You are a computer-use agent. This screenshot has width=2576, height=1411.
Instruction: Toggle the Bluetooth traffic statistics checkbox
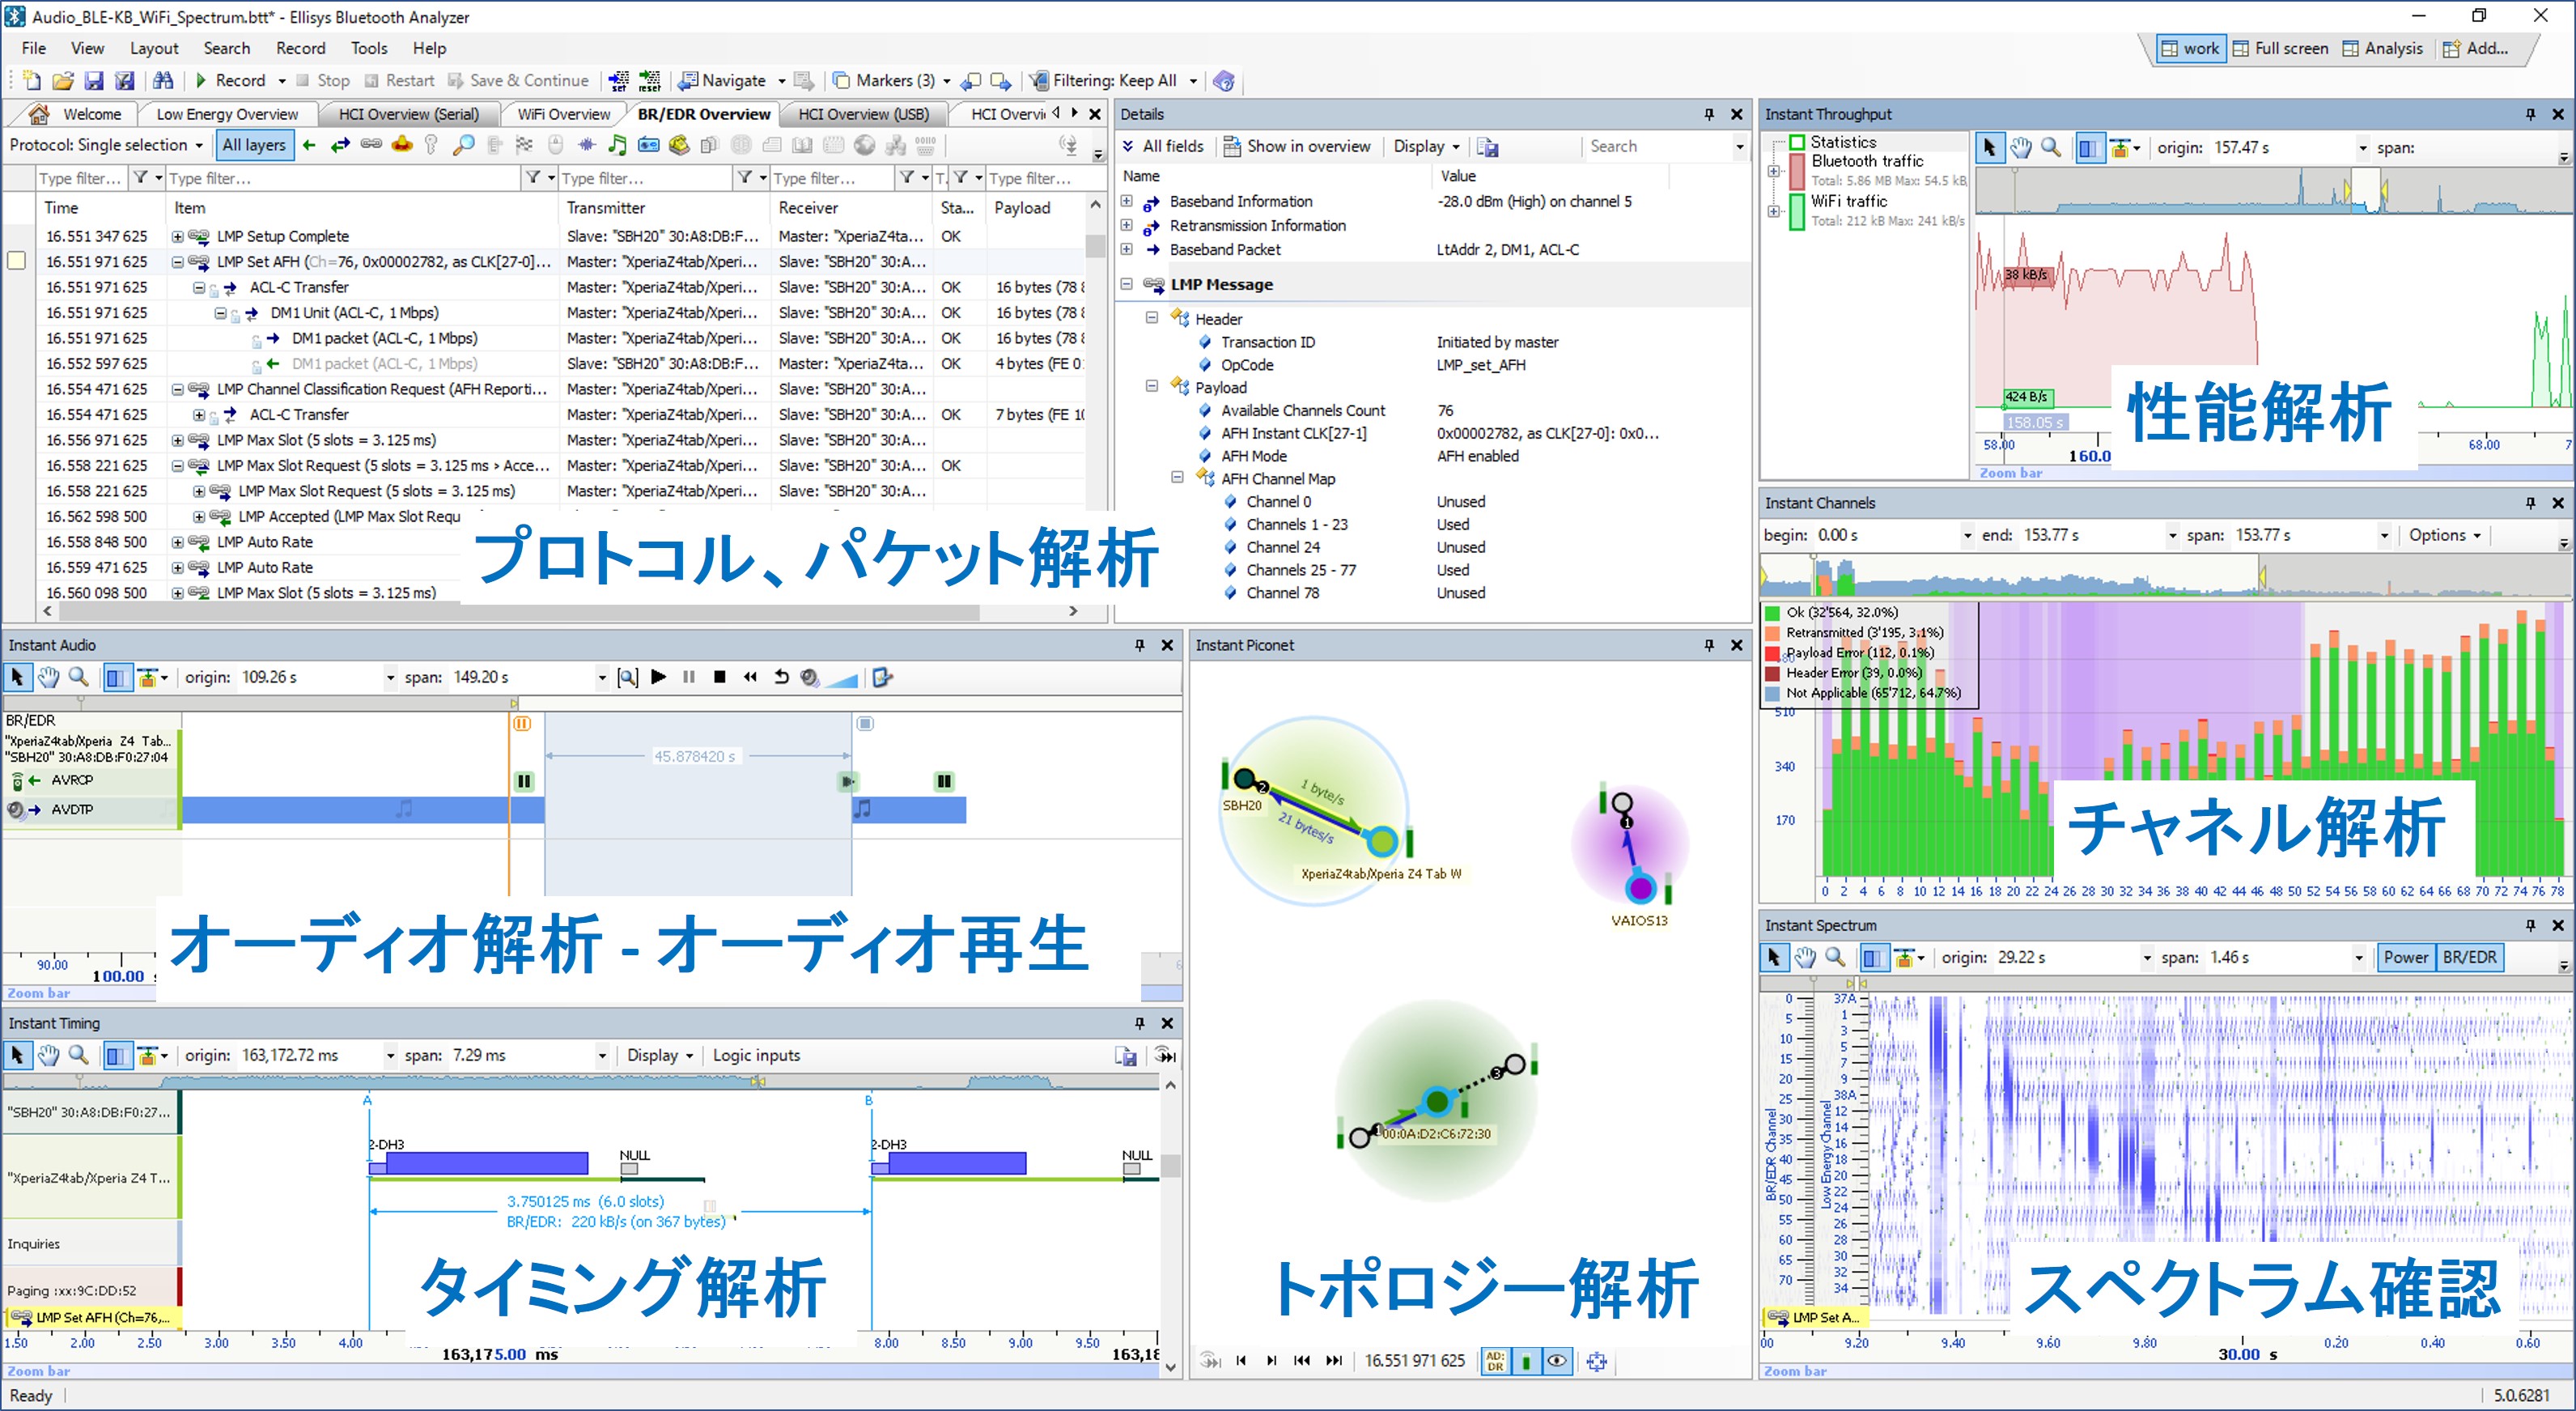tap(1796, 171)
